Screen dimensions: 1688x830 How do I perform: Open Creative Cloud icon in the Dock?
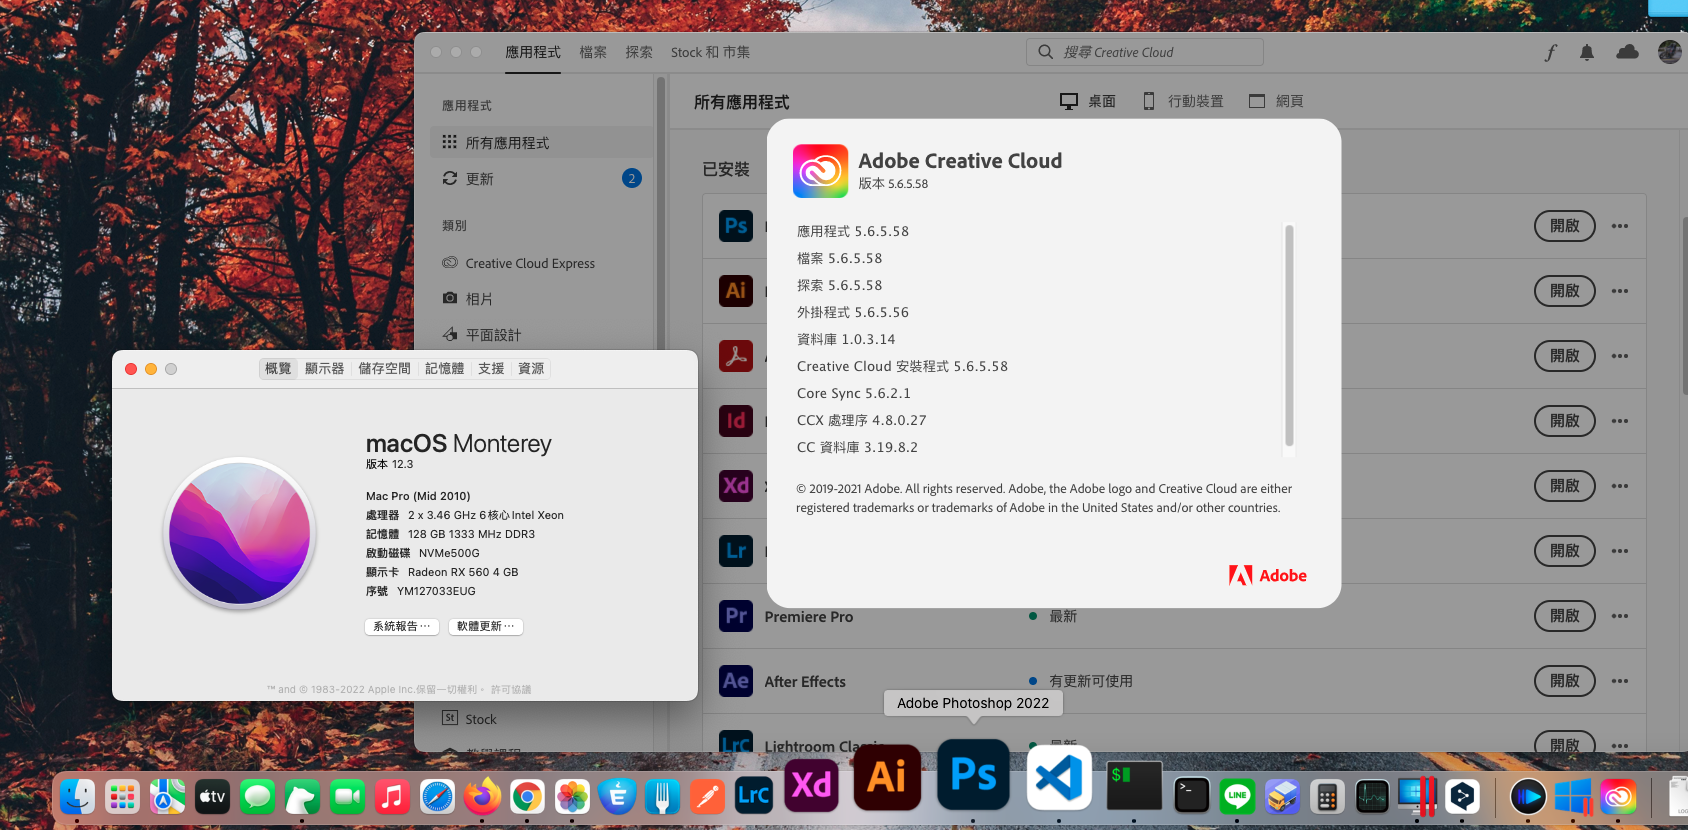(1618, 796)
